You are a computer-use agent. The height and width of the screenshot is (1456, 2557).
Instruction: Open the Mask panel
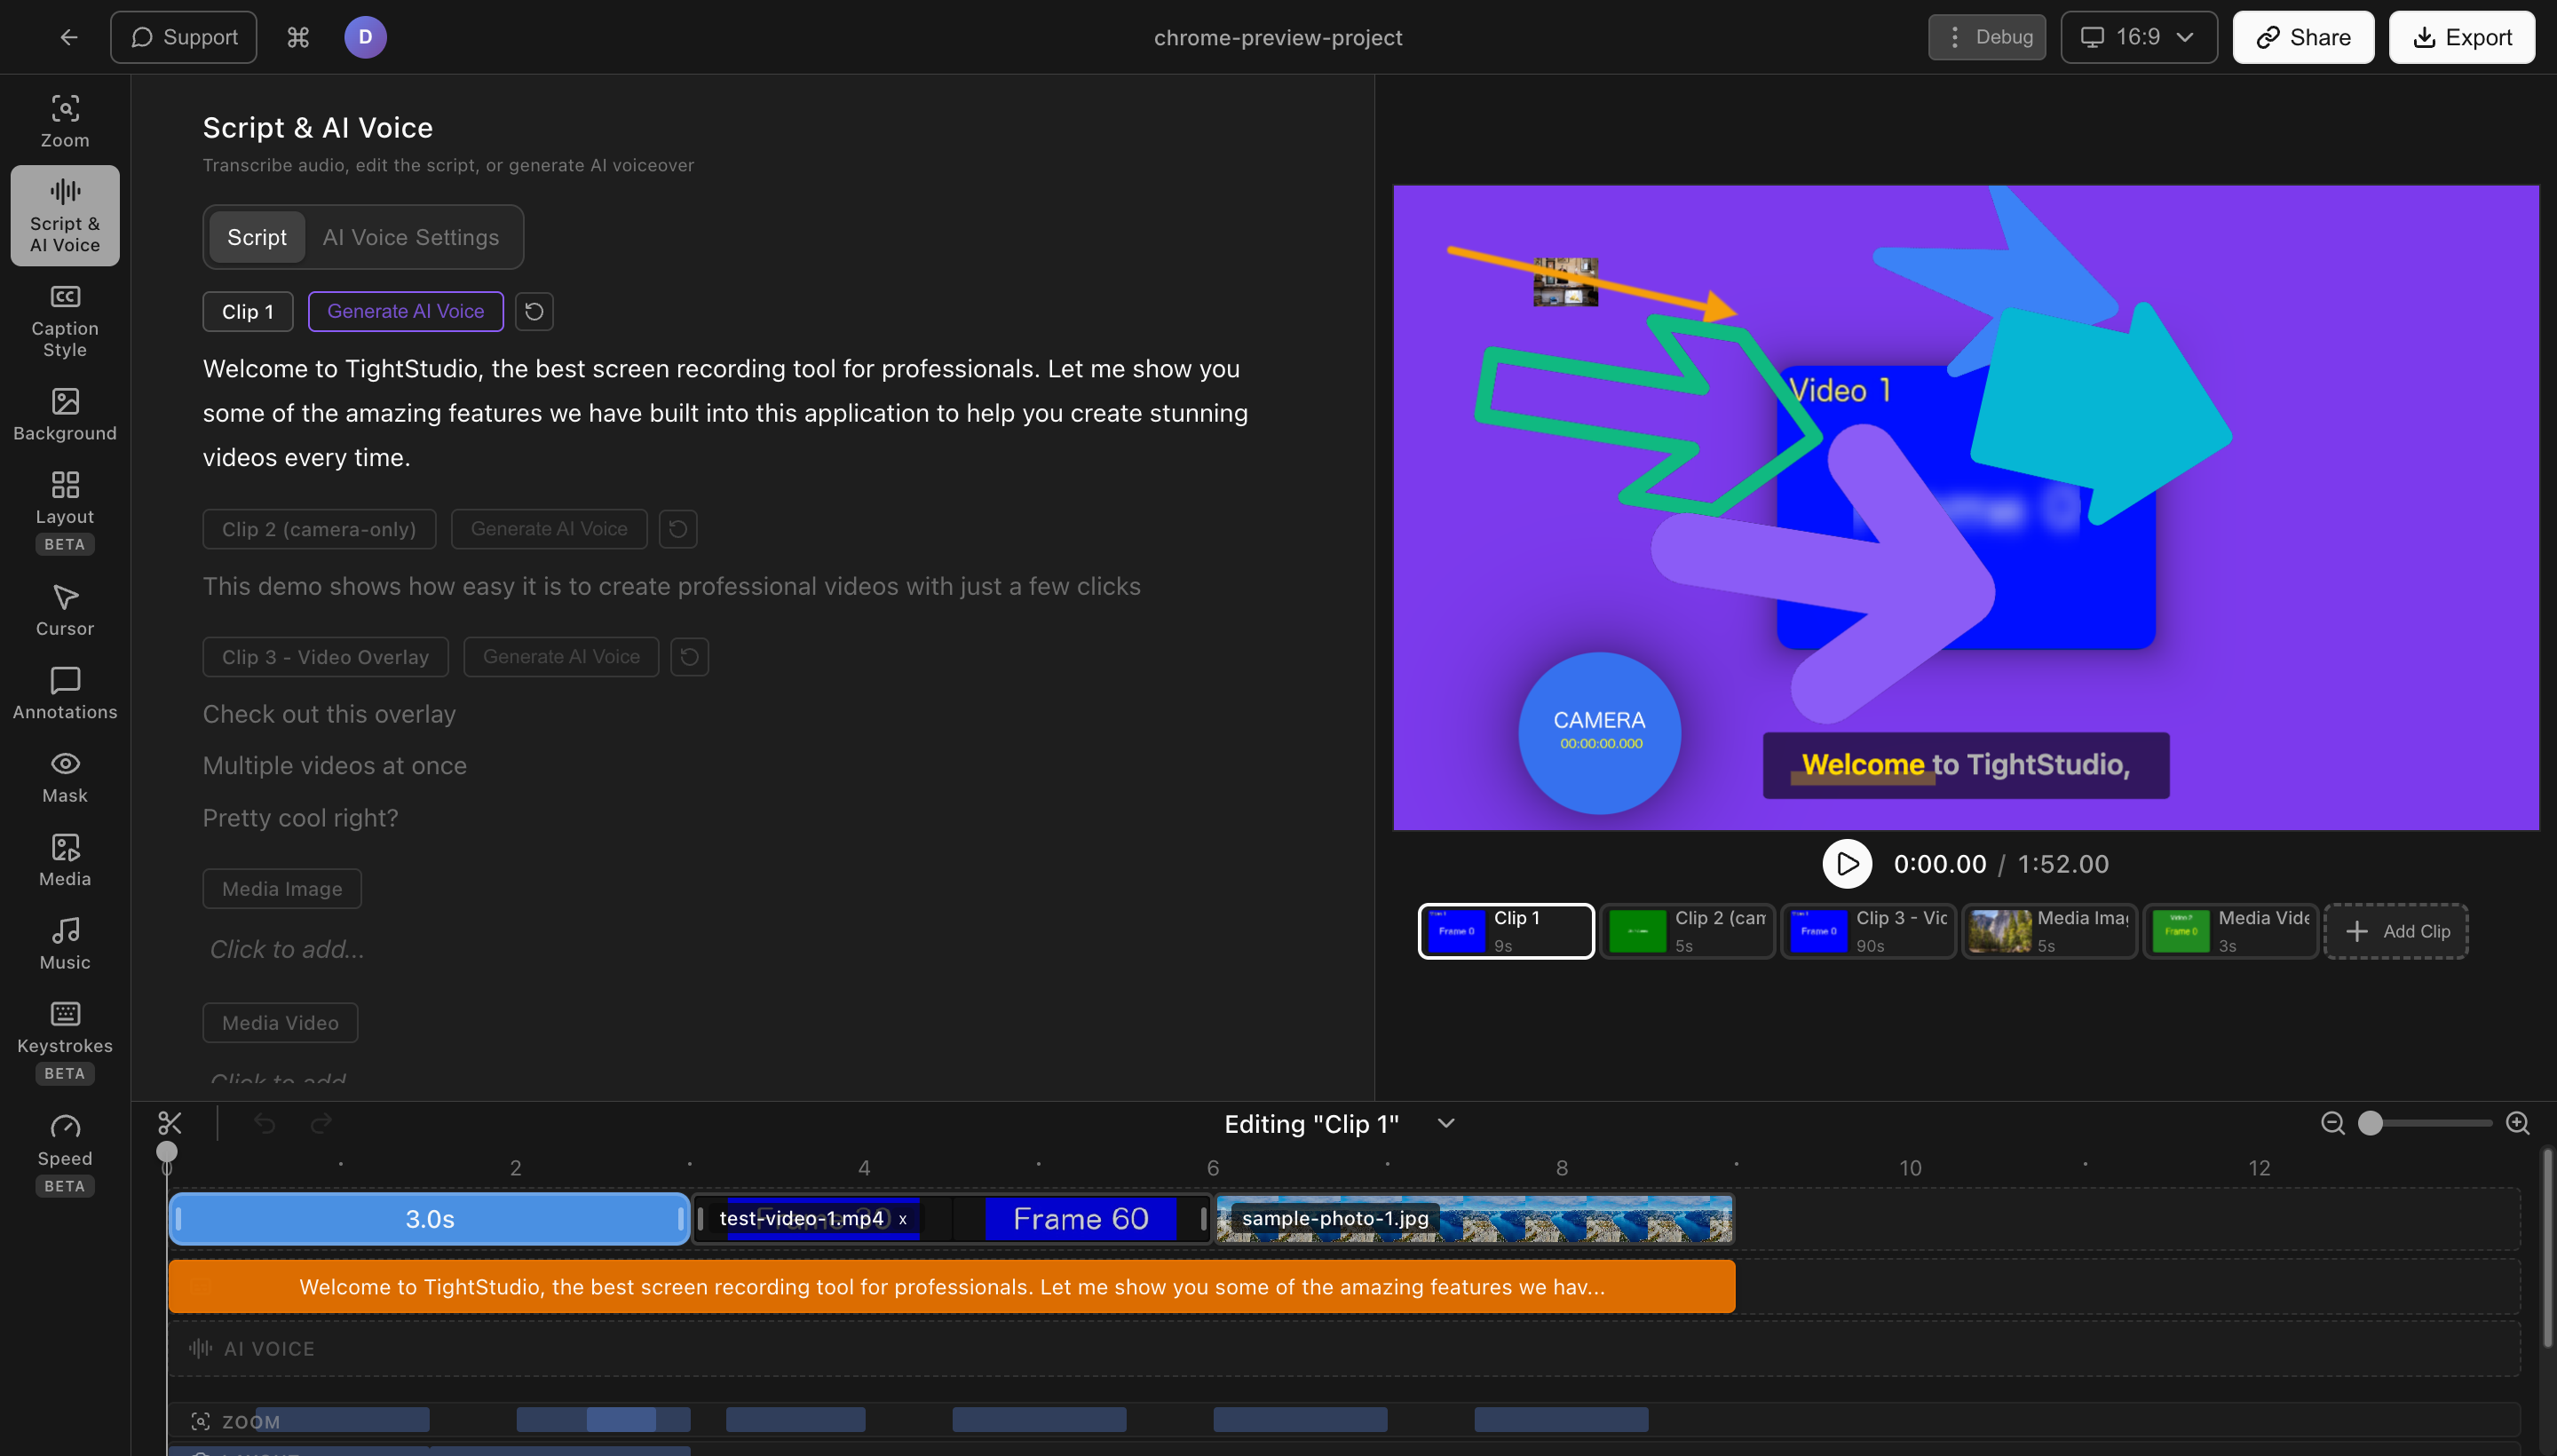[65, 776]
